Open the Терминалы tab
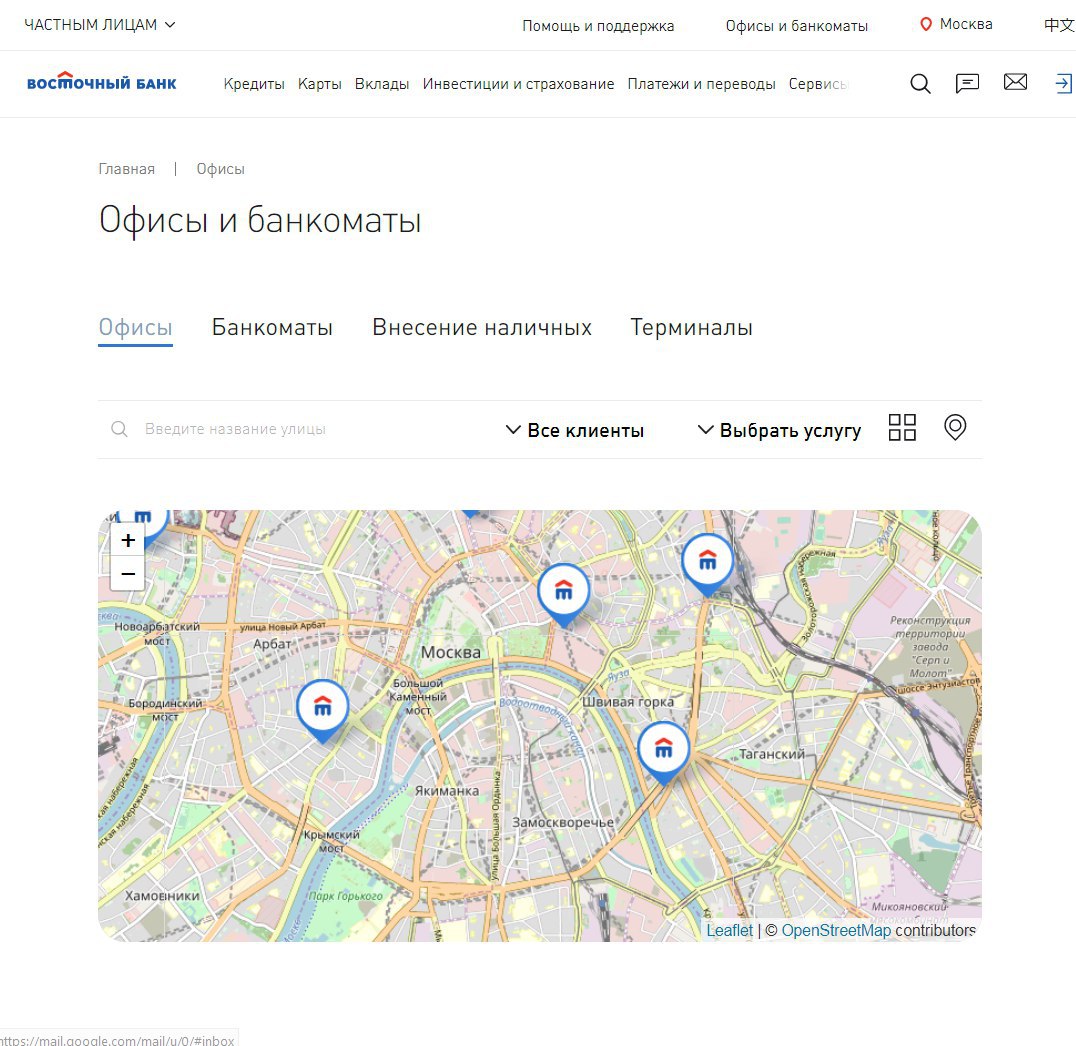Screen dimensions: 1076x1046 [692, 327]
